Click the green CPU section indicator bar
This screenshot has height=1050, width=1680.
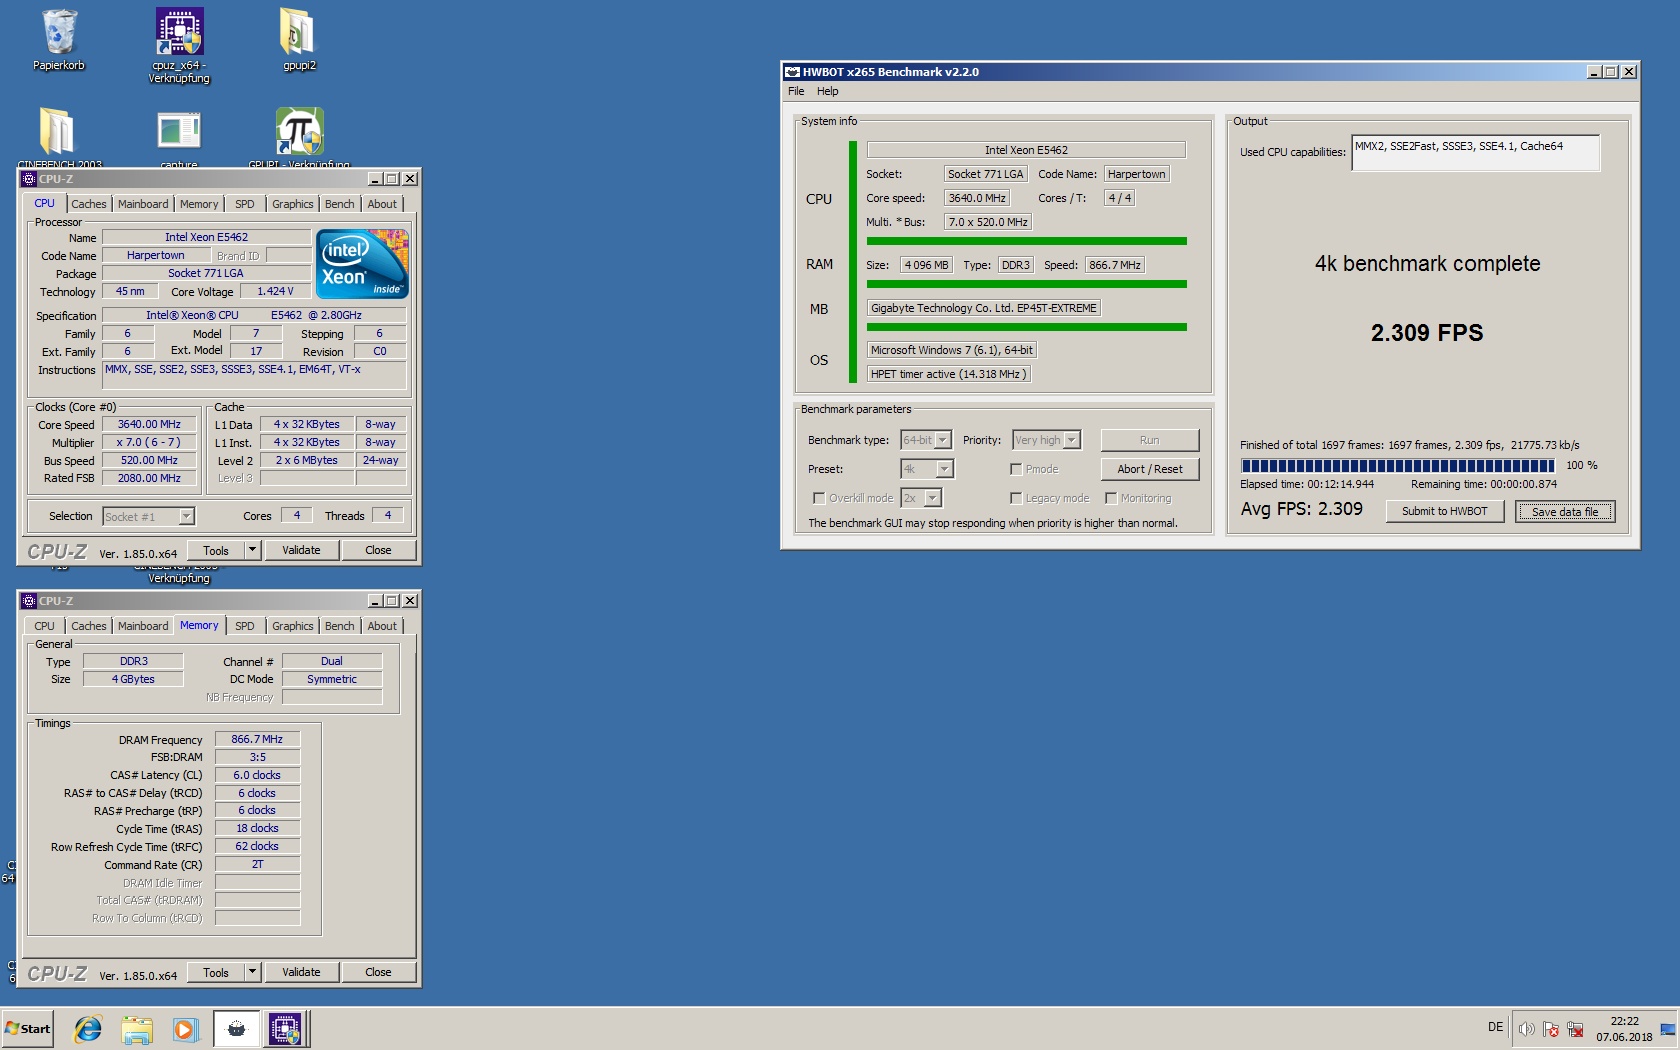coord(853,262)
